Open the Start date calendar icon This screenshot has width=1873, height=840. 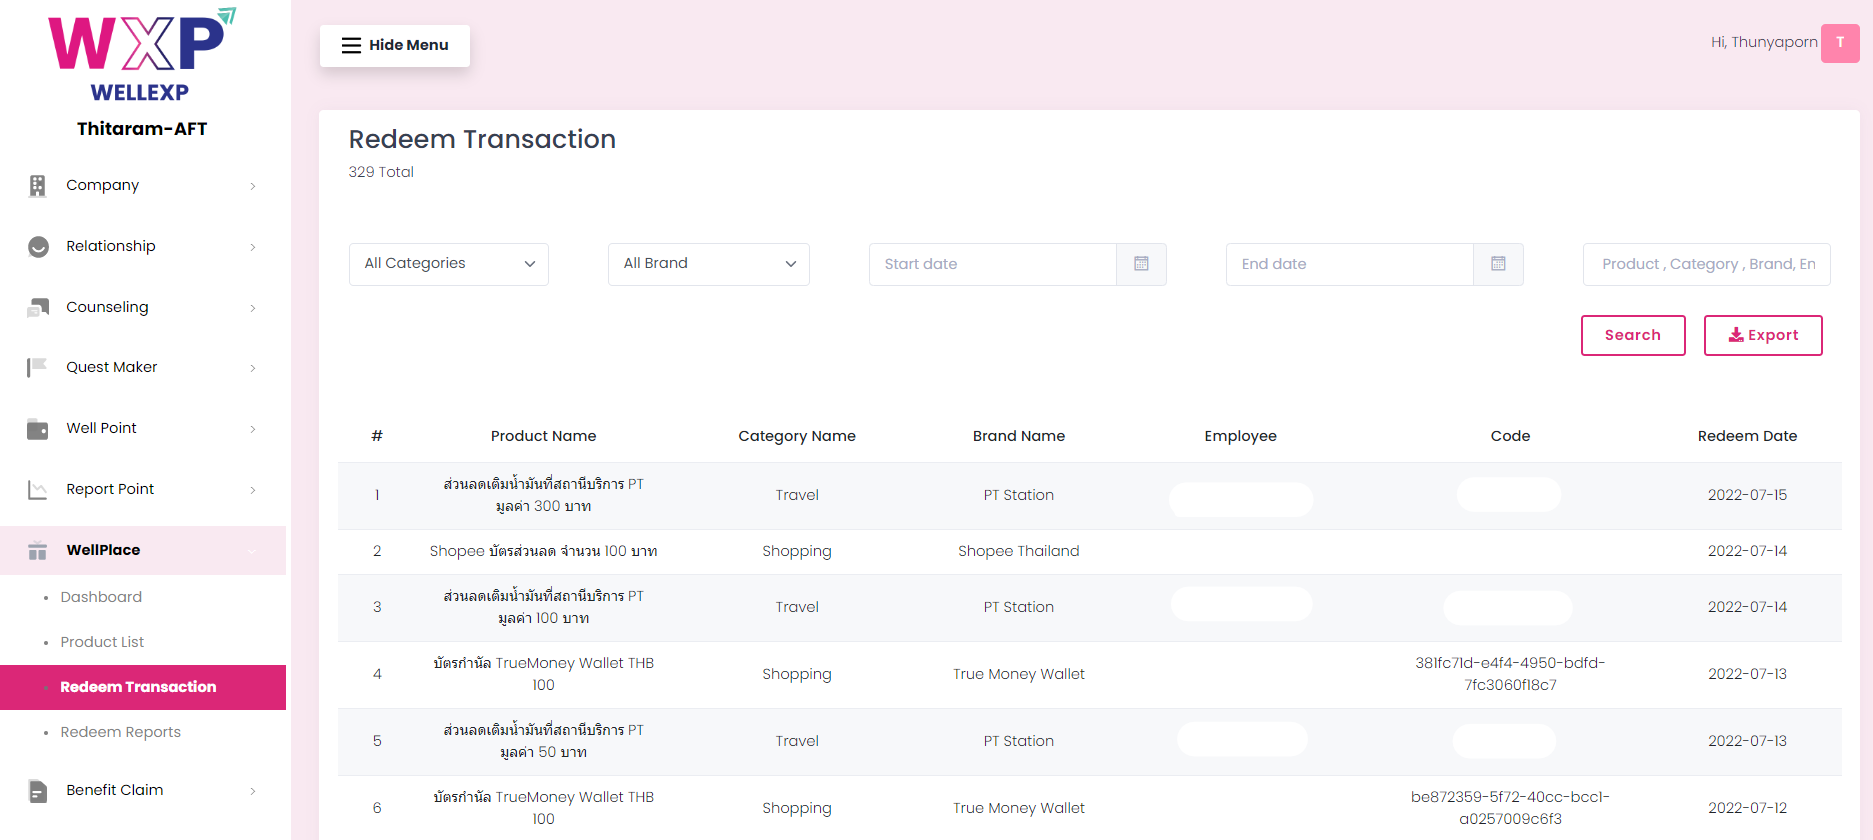point(1141,264)
